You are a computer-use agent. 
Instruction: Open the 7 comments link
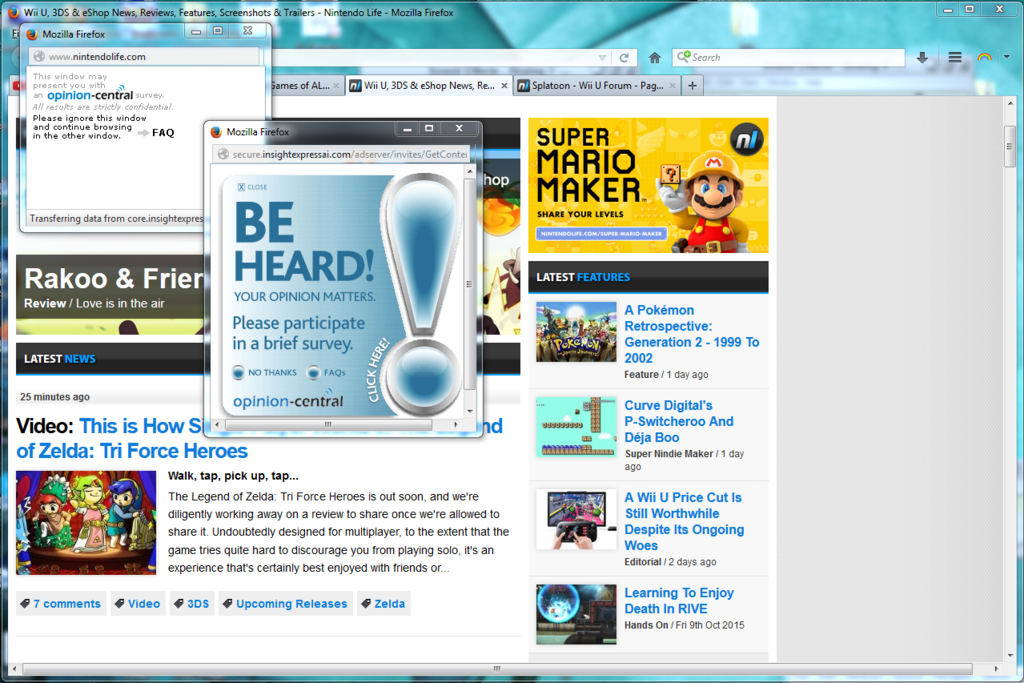[x=60, y=604]
